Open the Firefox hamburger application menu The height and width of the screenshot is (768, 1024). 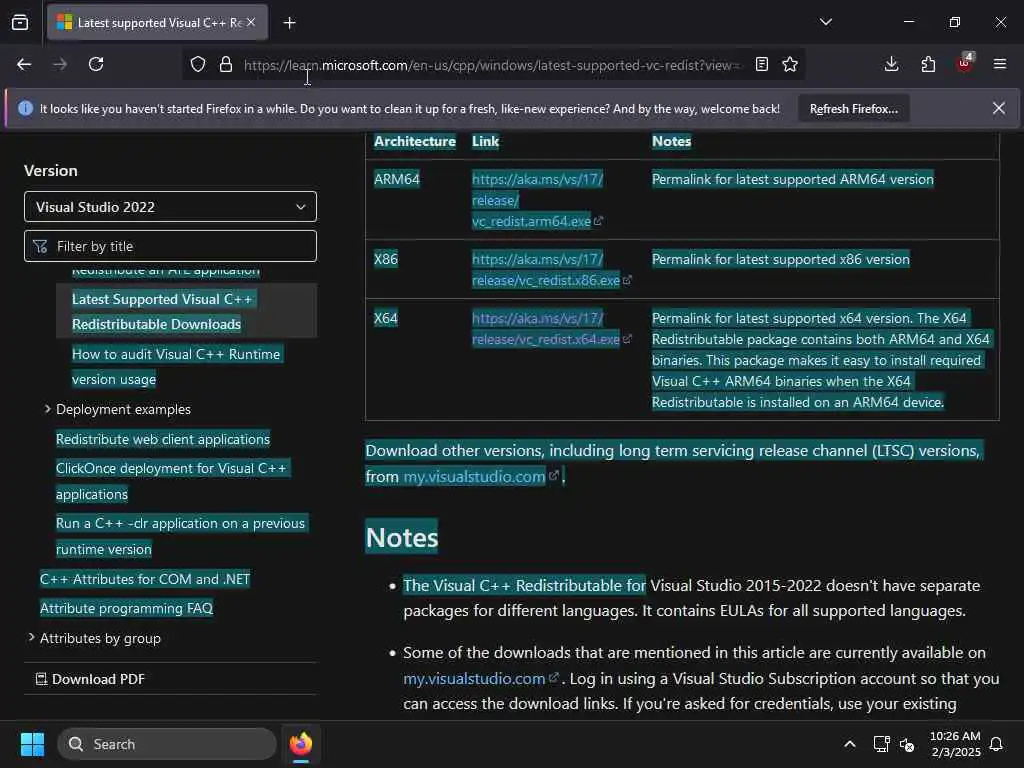[x=1000, y=64]
